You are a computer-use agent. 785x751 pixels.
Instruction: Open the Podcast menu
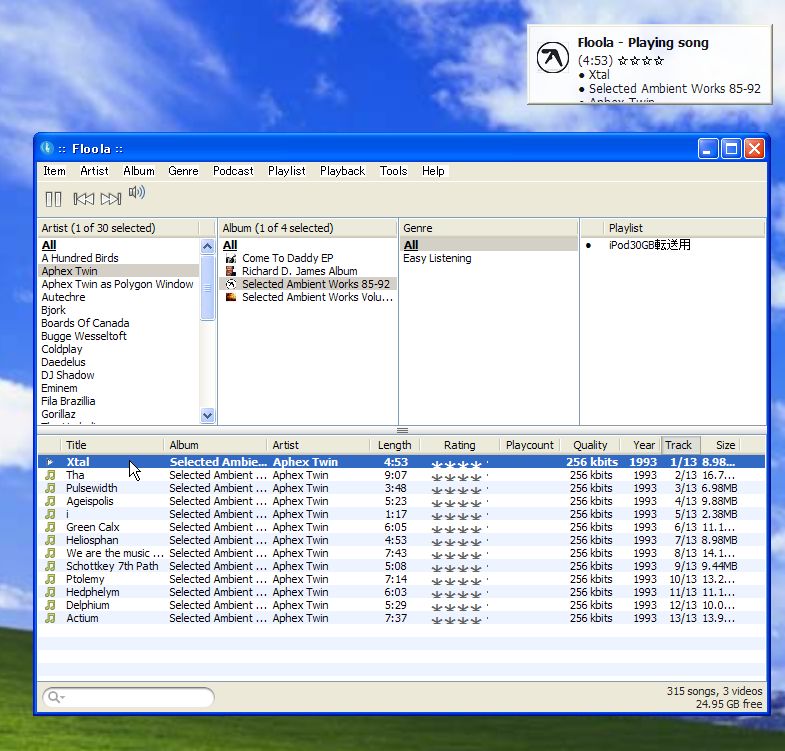(233, 171)
